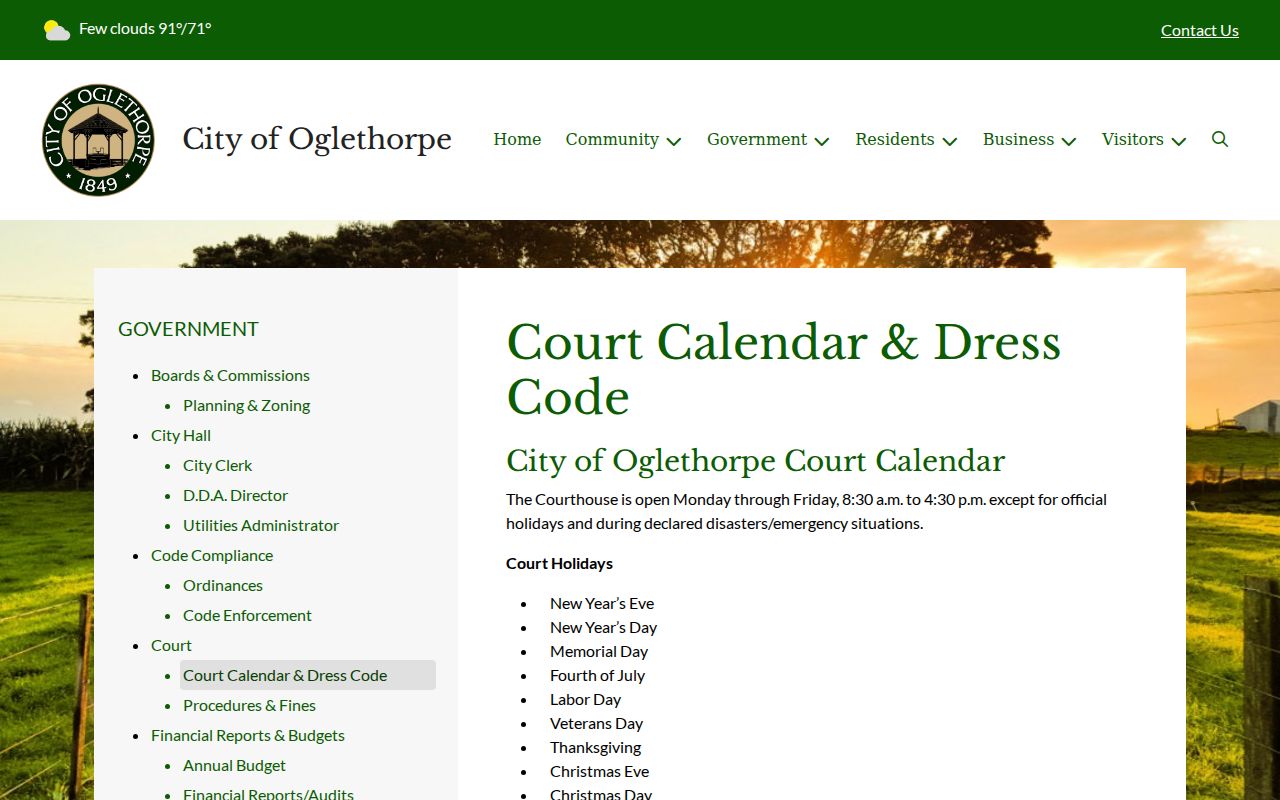Expand the Visitors menu chevron
This screenshot has height=800, width=1280.
point(1179,141)
